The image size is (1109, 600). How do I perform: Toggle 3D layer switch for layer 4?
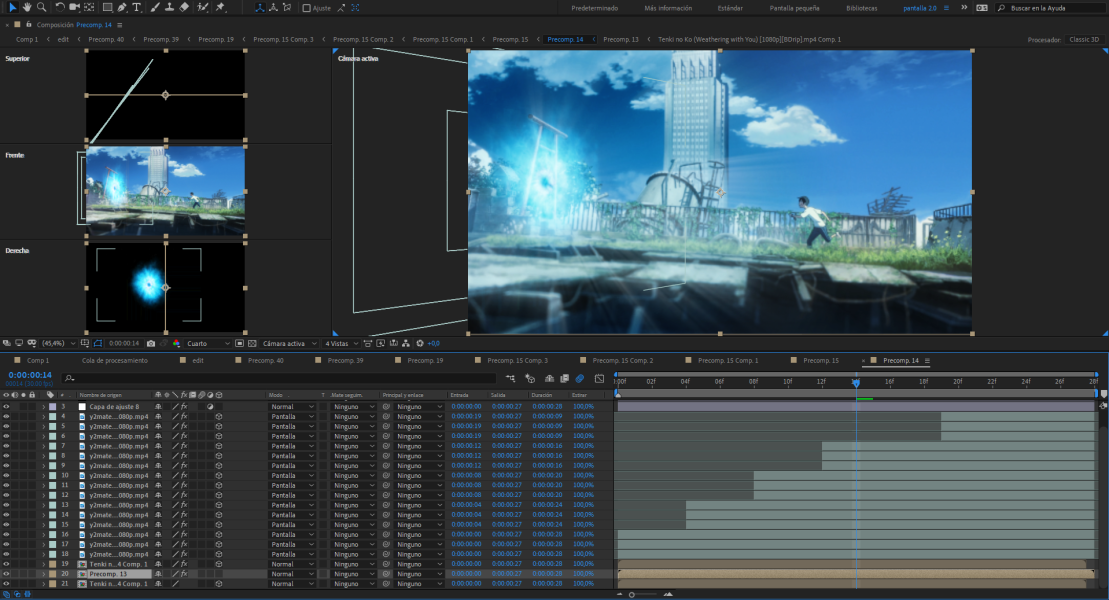point(219,417)
